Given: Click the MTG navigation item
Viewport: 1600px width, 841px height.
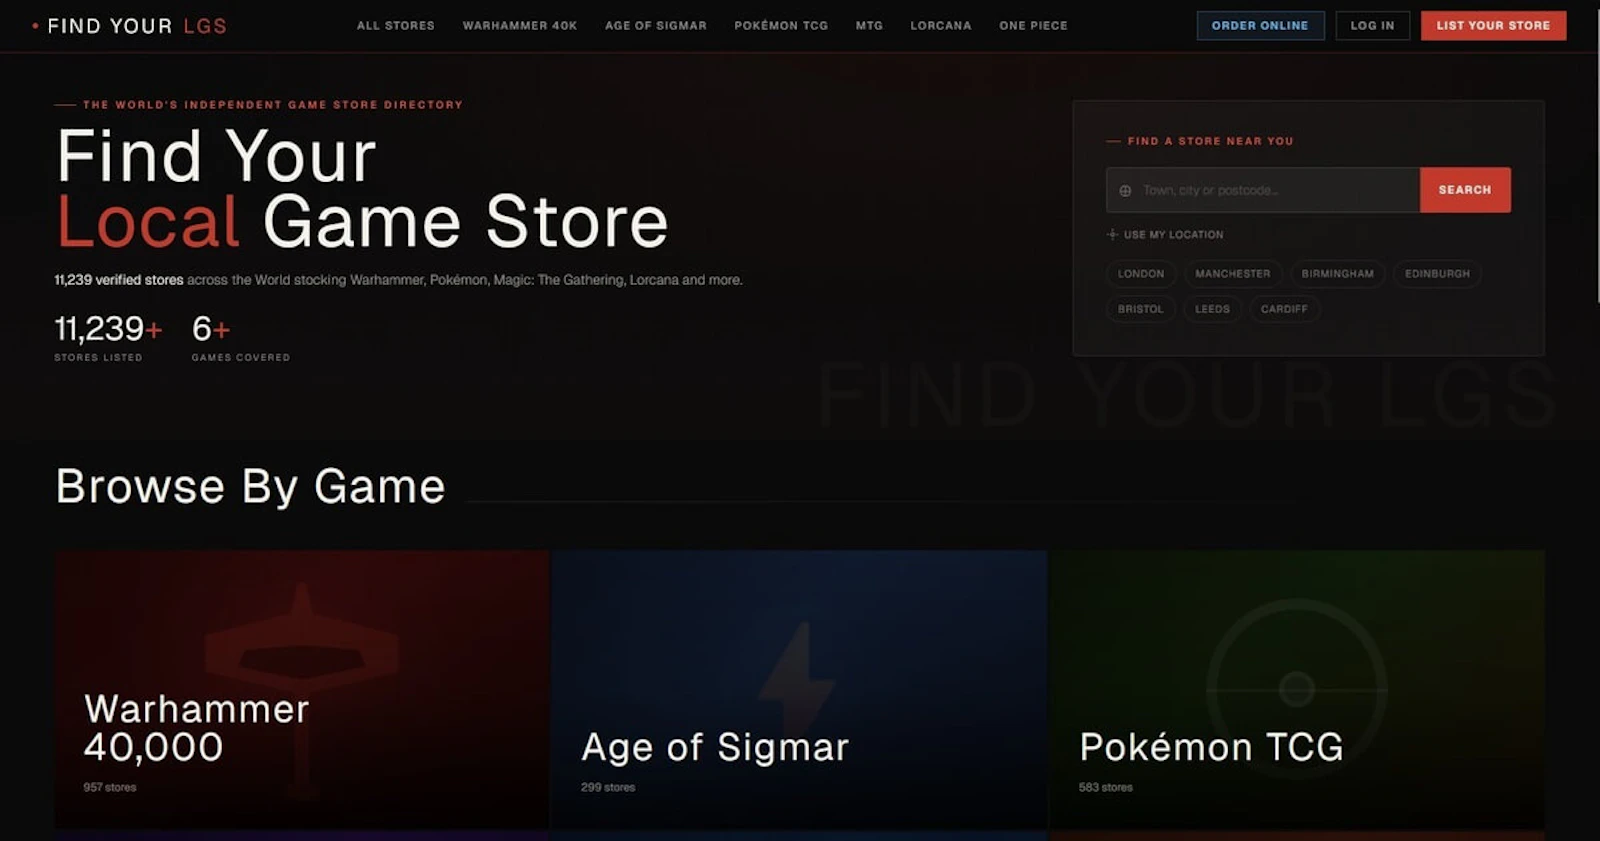Looking at the screenshot, I should [x=869, y=26].
